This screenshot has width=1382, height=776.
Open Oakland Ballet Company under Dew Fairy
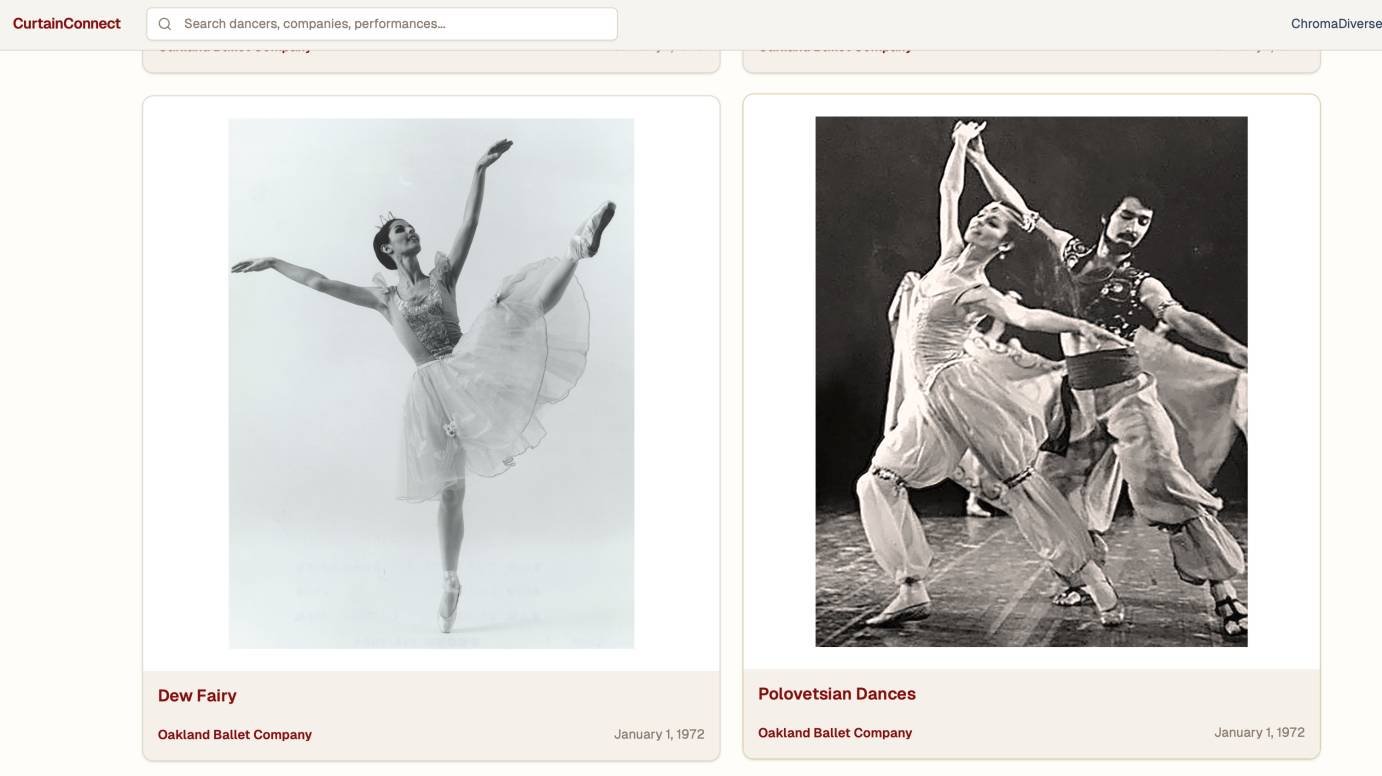[235, 735]
